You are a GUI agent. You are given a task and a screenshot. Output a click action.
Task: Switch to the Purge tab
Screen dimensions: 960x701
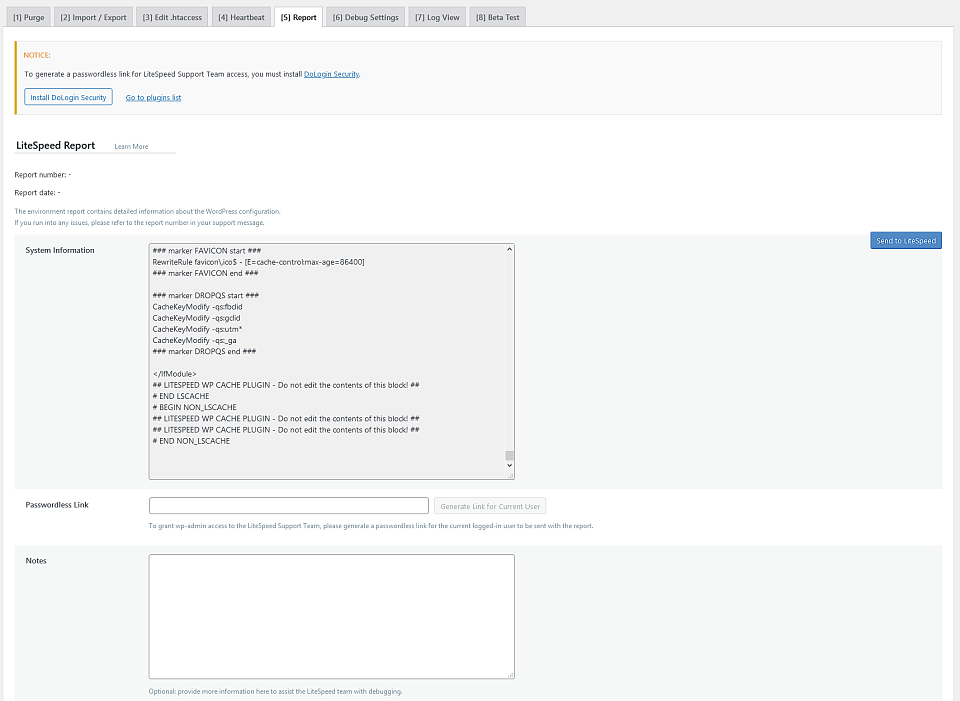point(29,17)
